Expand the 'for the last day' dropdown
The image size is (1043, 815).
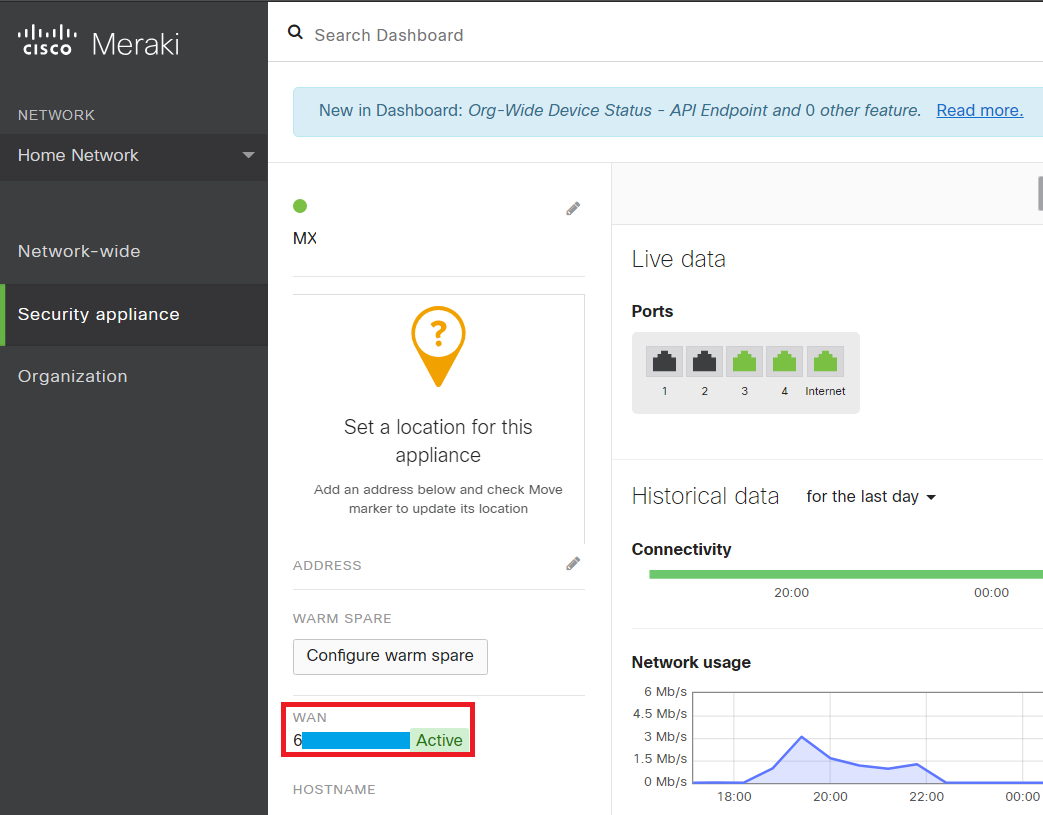click(870, 497)
